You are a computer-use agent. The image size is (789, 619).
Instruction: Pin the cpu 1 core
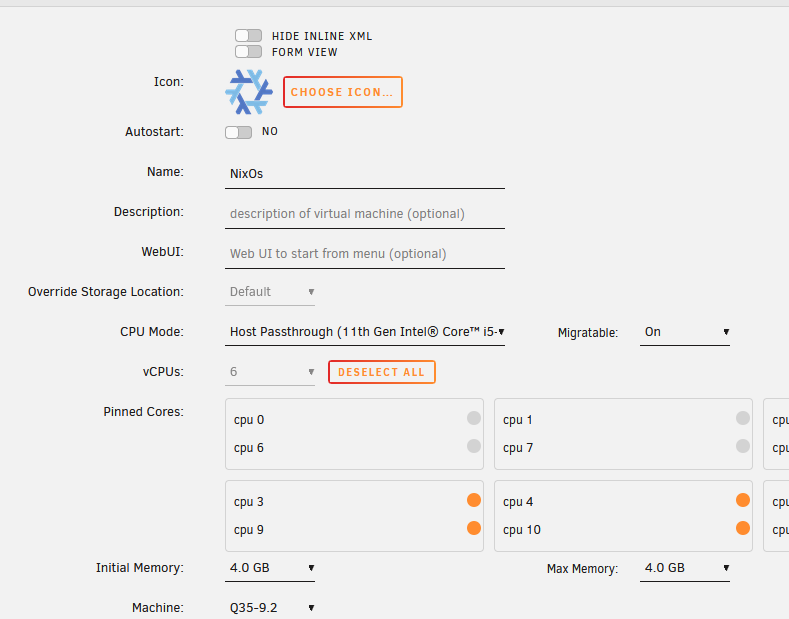pyautogui.click(x=743, y=418)
